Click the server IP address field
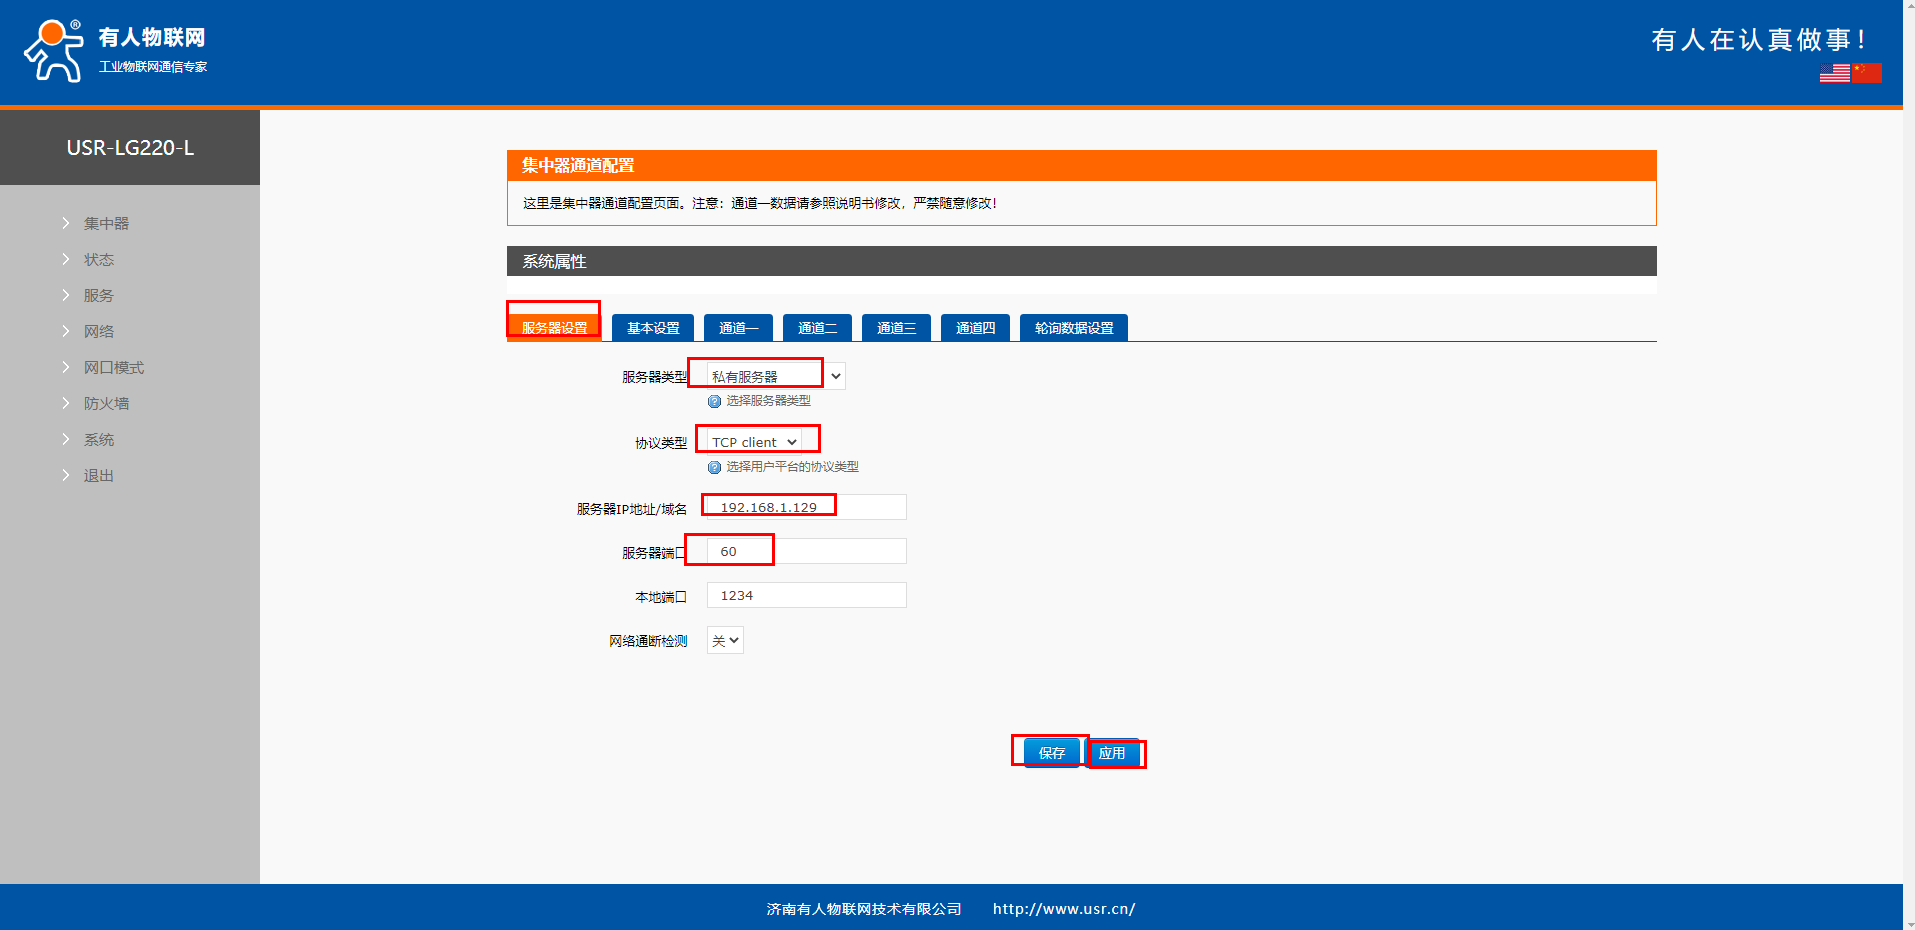 [x=806, y=507]
